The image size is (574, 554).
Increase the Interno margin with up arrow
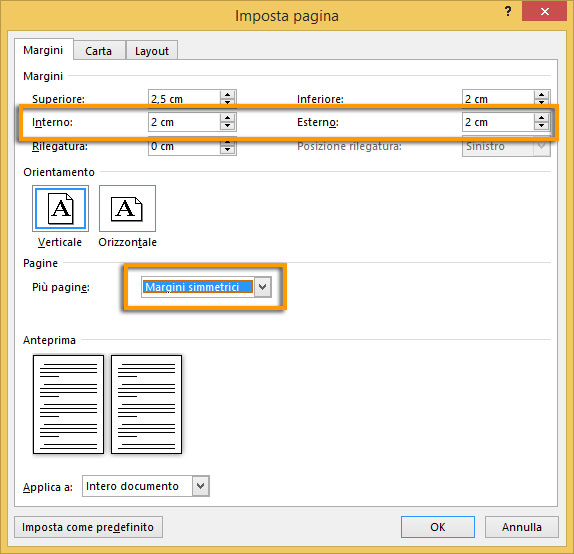(227, 118)
